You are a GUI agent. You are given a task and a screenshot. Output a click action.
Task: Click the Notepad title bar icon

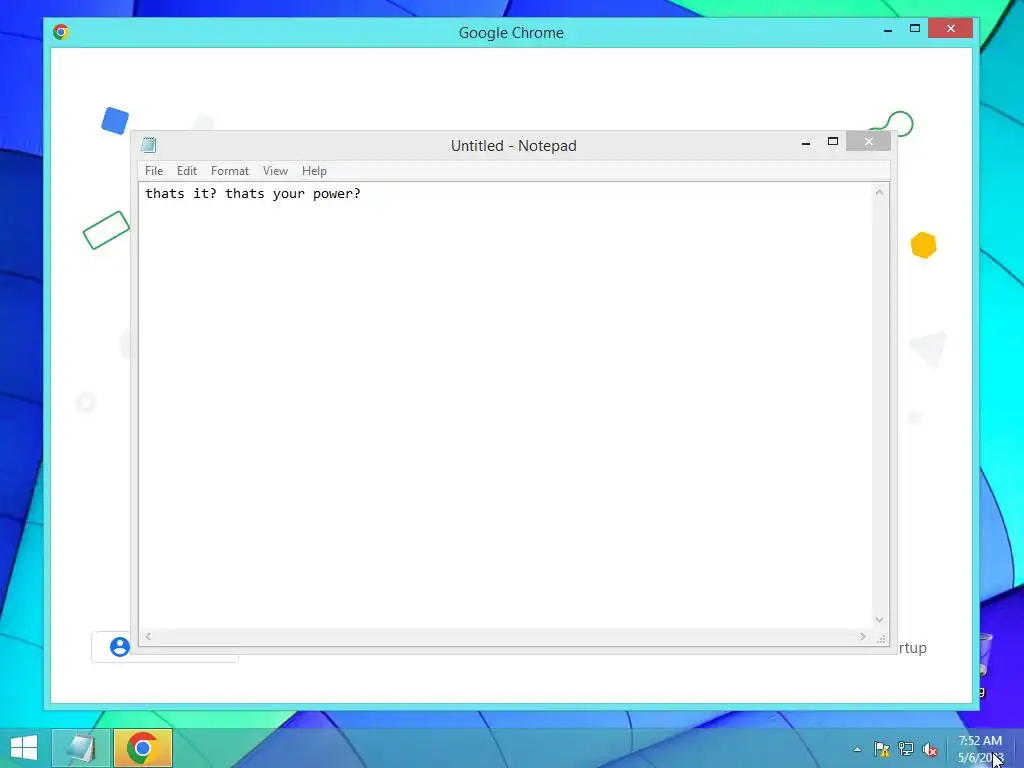click(x=149, y=145)
